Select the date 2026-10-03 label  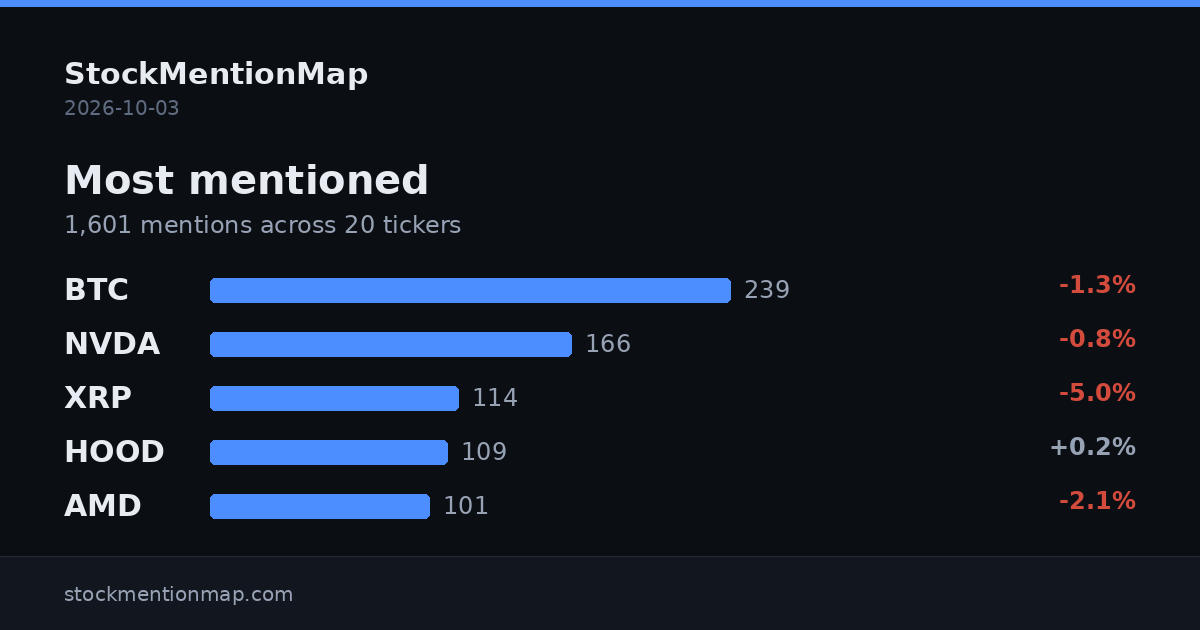122,108
